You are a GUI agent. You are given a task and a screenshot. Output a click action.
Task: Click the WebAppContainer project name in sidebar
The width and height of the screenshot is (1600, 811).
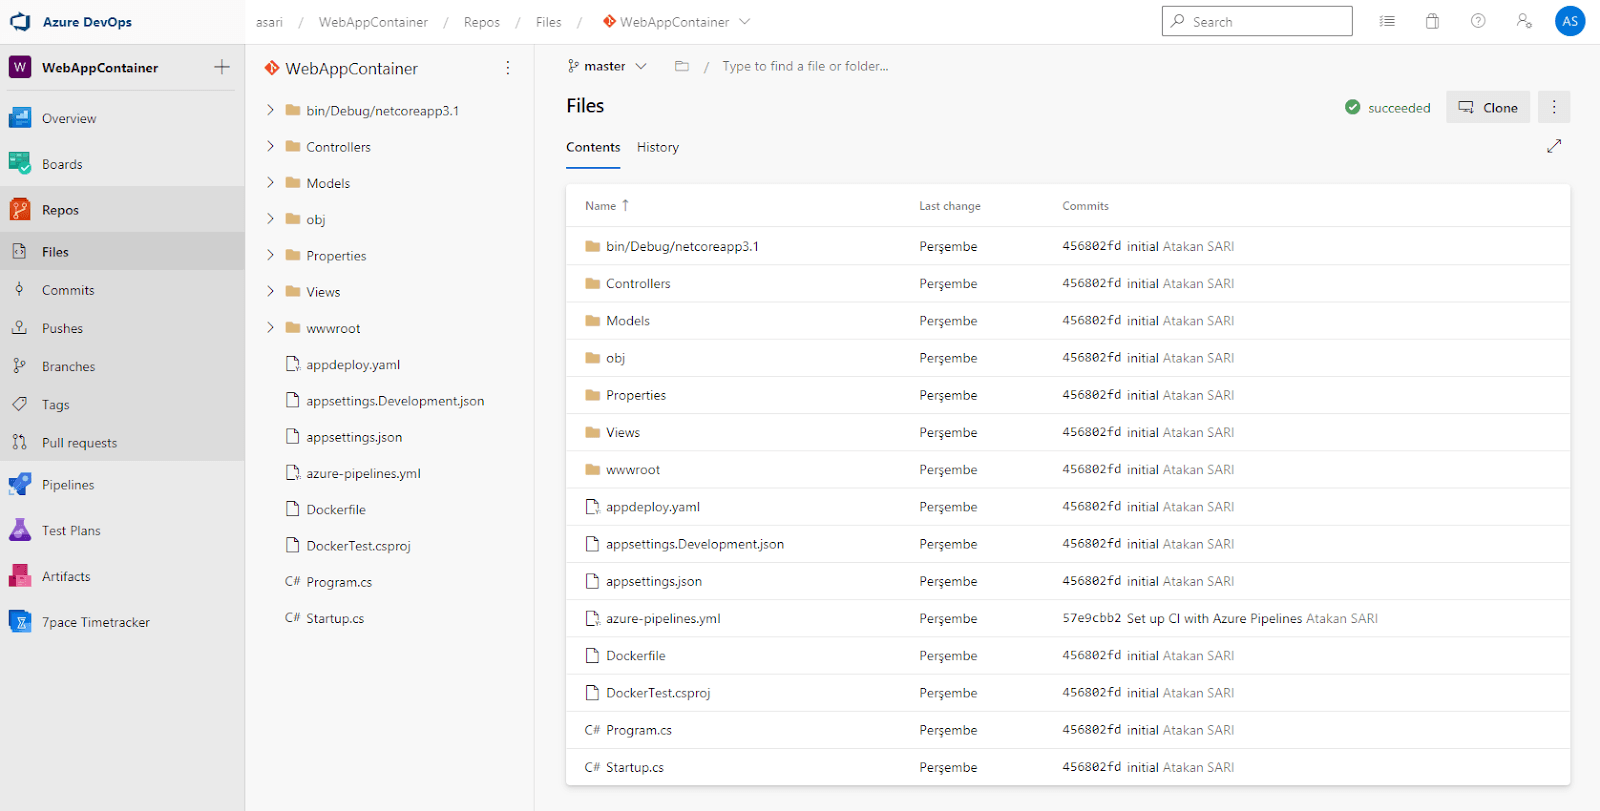point(100,68)
